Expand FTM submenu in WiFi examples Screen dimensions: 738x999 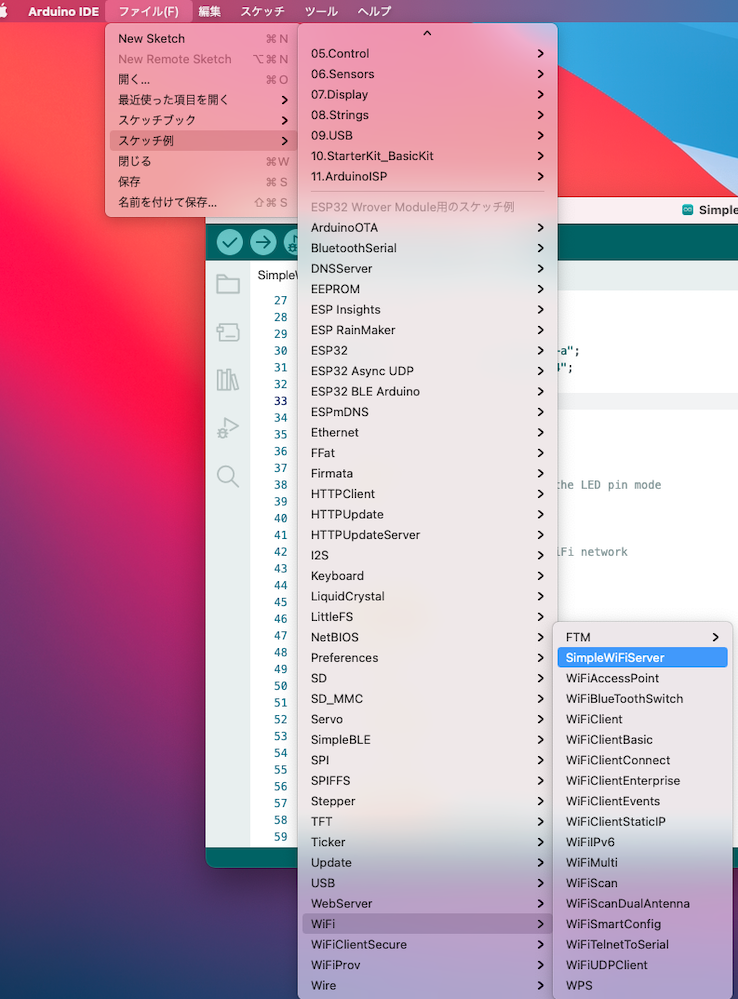[642, 637]
